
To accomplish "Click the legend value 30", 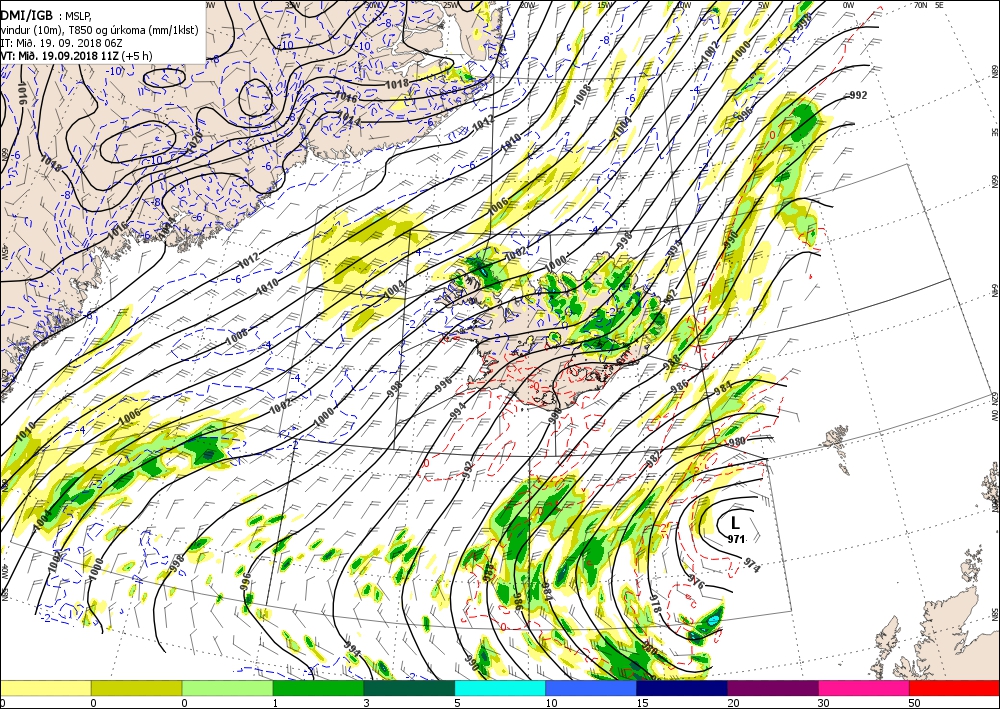I will point(824,703).
